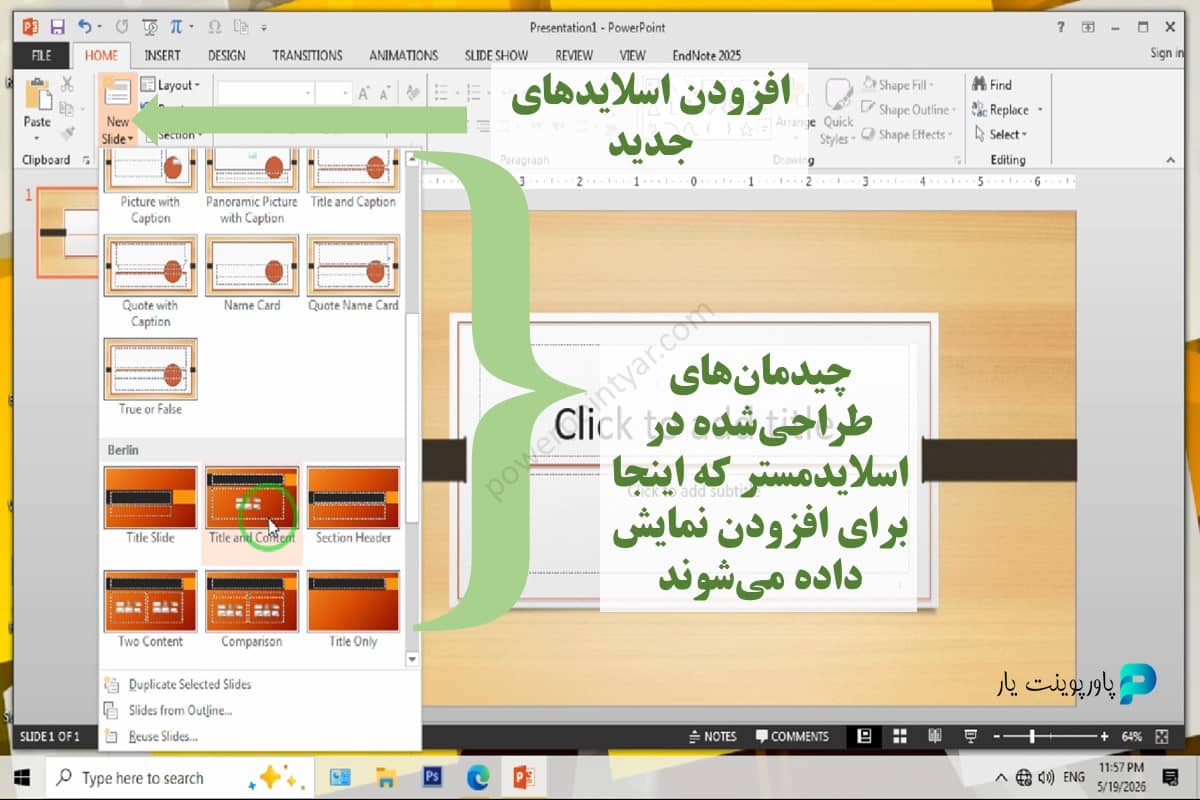
Task: Select the Berlin Comparison layout
Action: click(252, 609)
